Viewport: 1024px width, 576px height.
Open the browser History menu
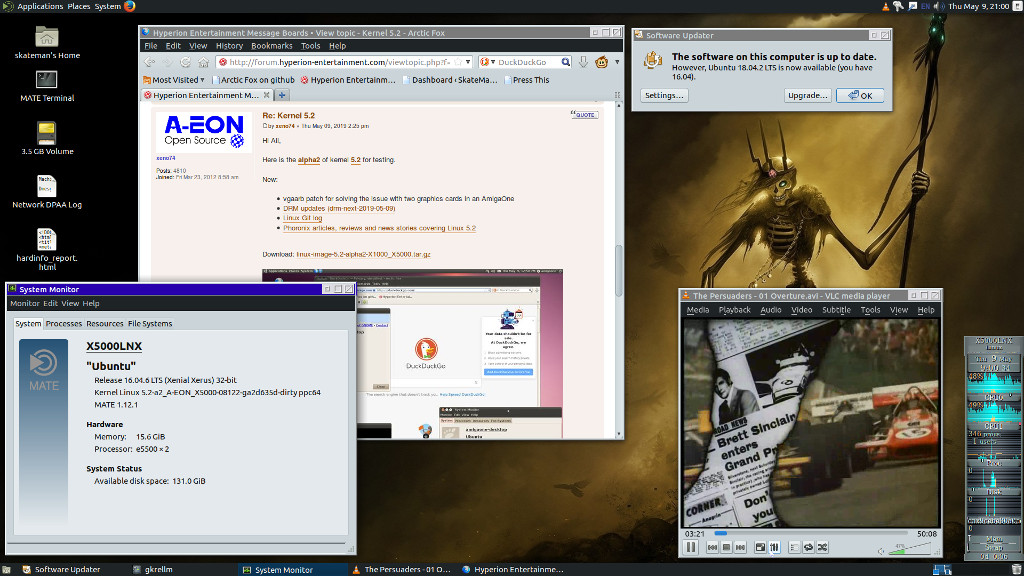pyautogui.click(x=229, y=46)
